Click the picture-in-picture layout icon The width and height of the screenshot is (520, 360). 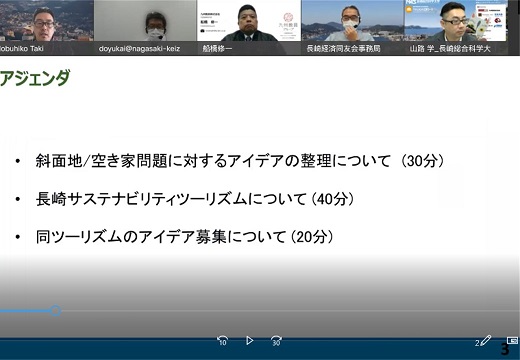pos(512,340)
